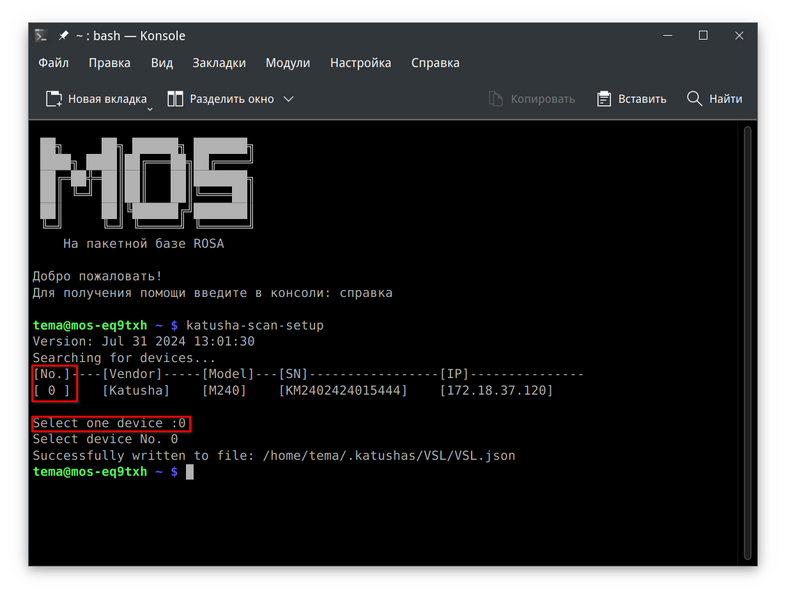
Task: Open the Правка menu
Action: click(109, 63)
